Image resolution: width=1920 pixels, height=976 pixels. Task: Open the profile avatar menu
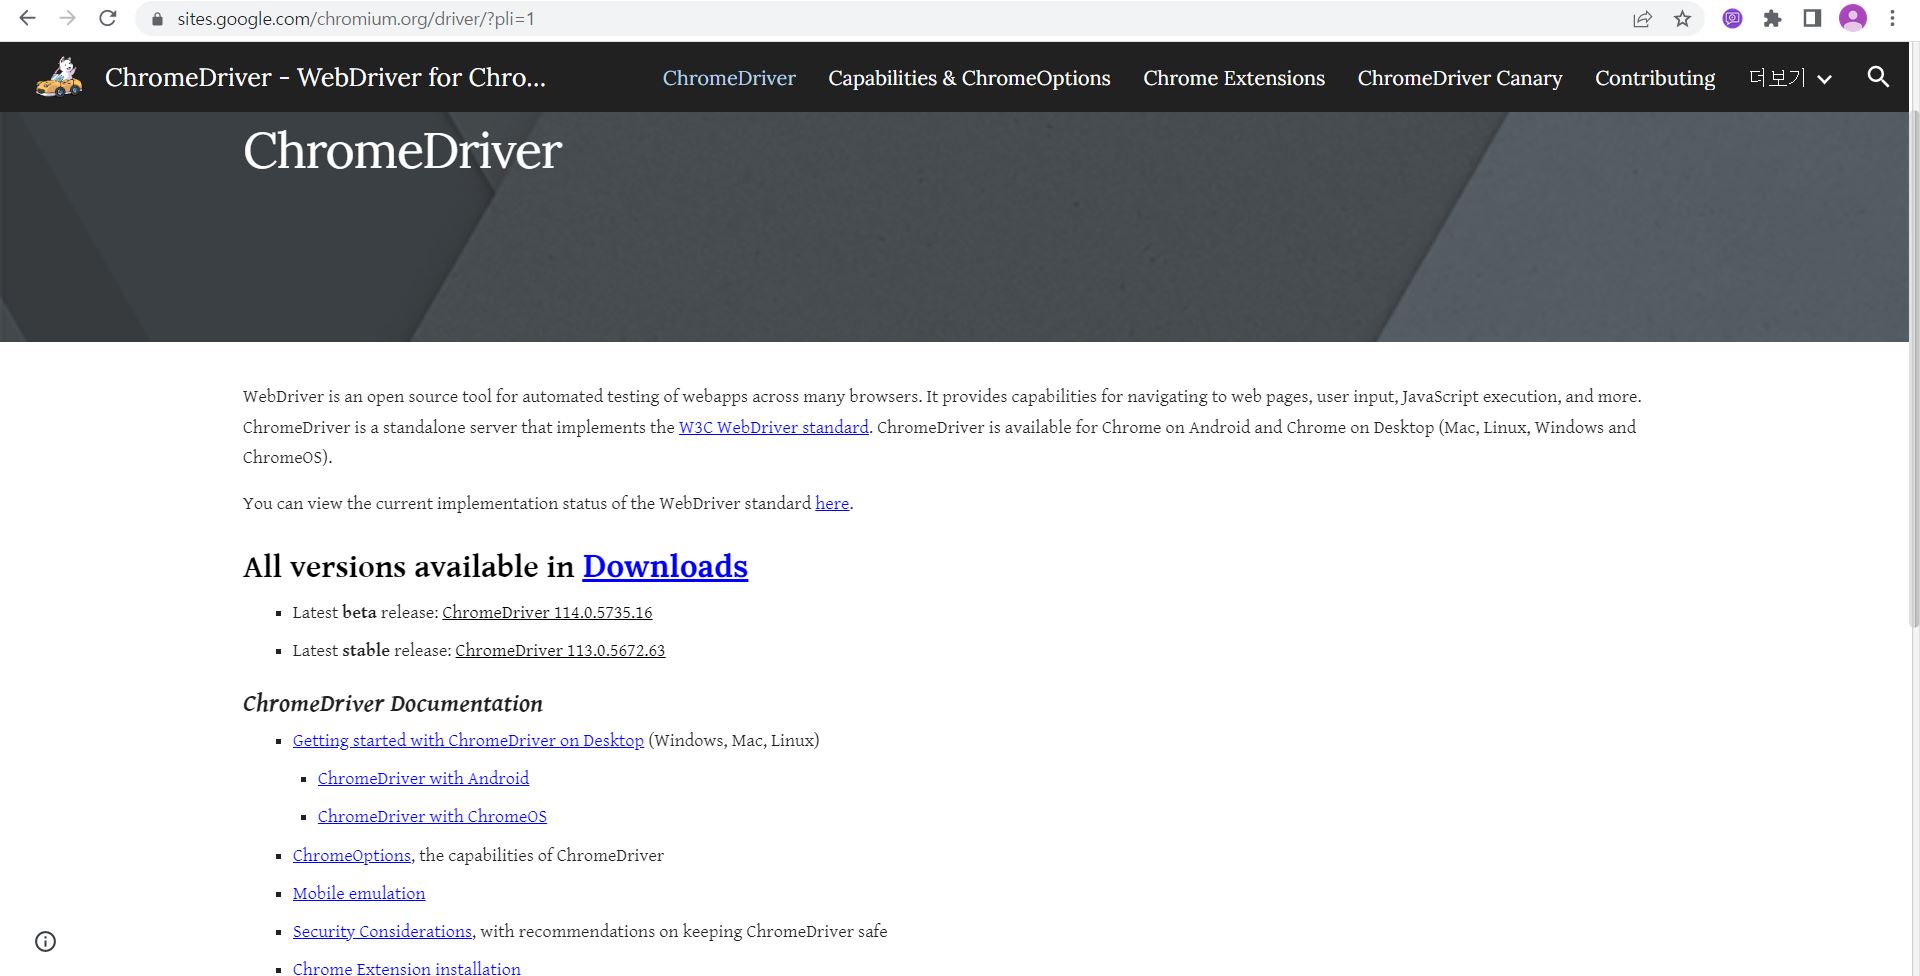pyautogui.click(x=1853, y=18)
